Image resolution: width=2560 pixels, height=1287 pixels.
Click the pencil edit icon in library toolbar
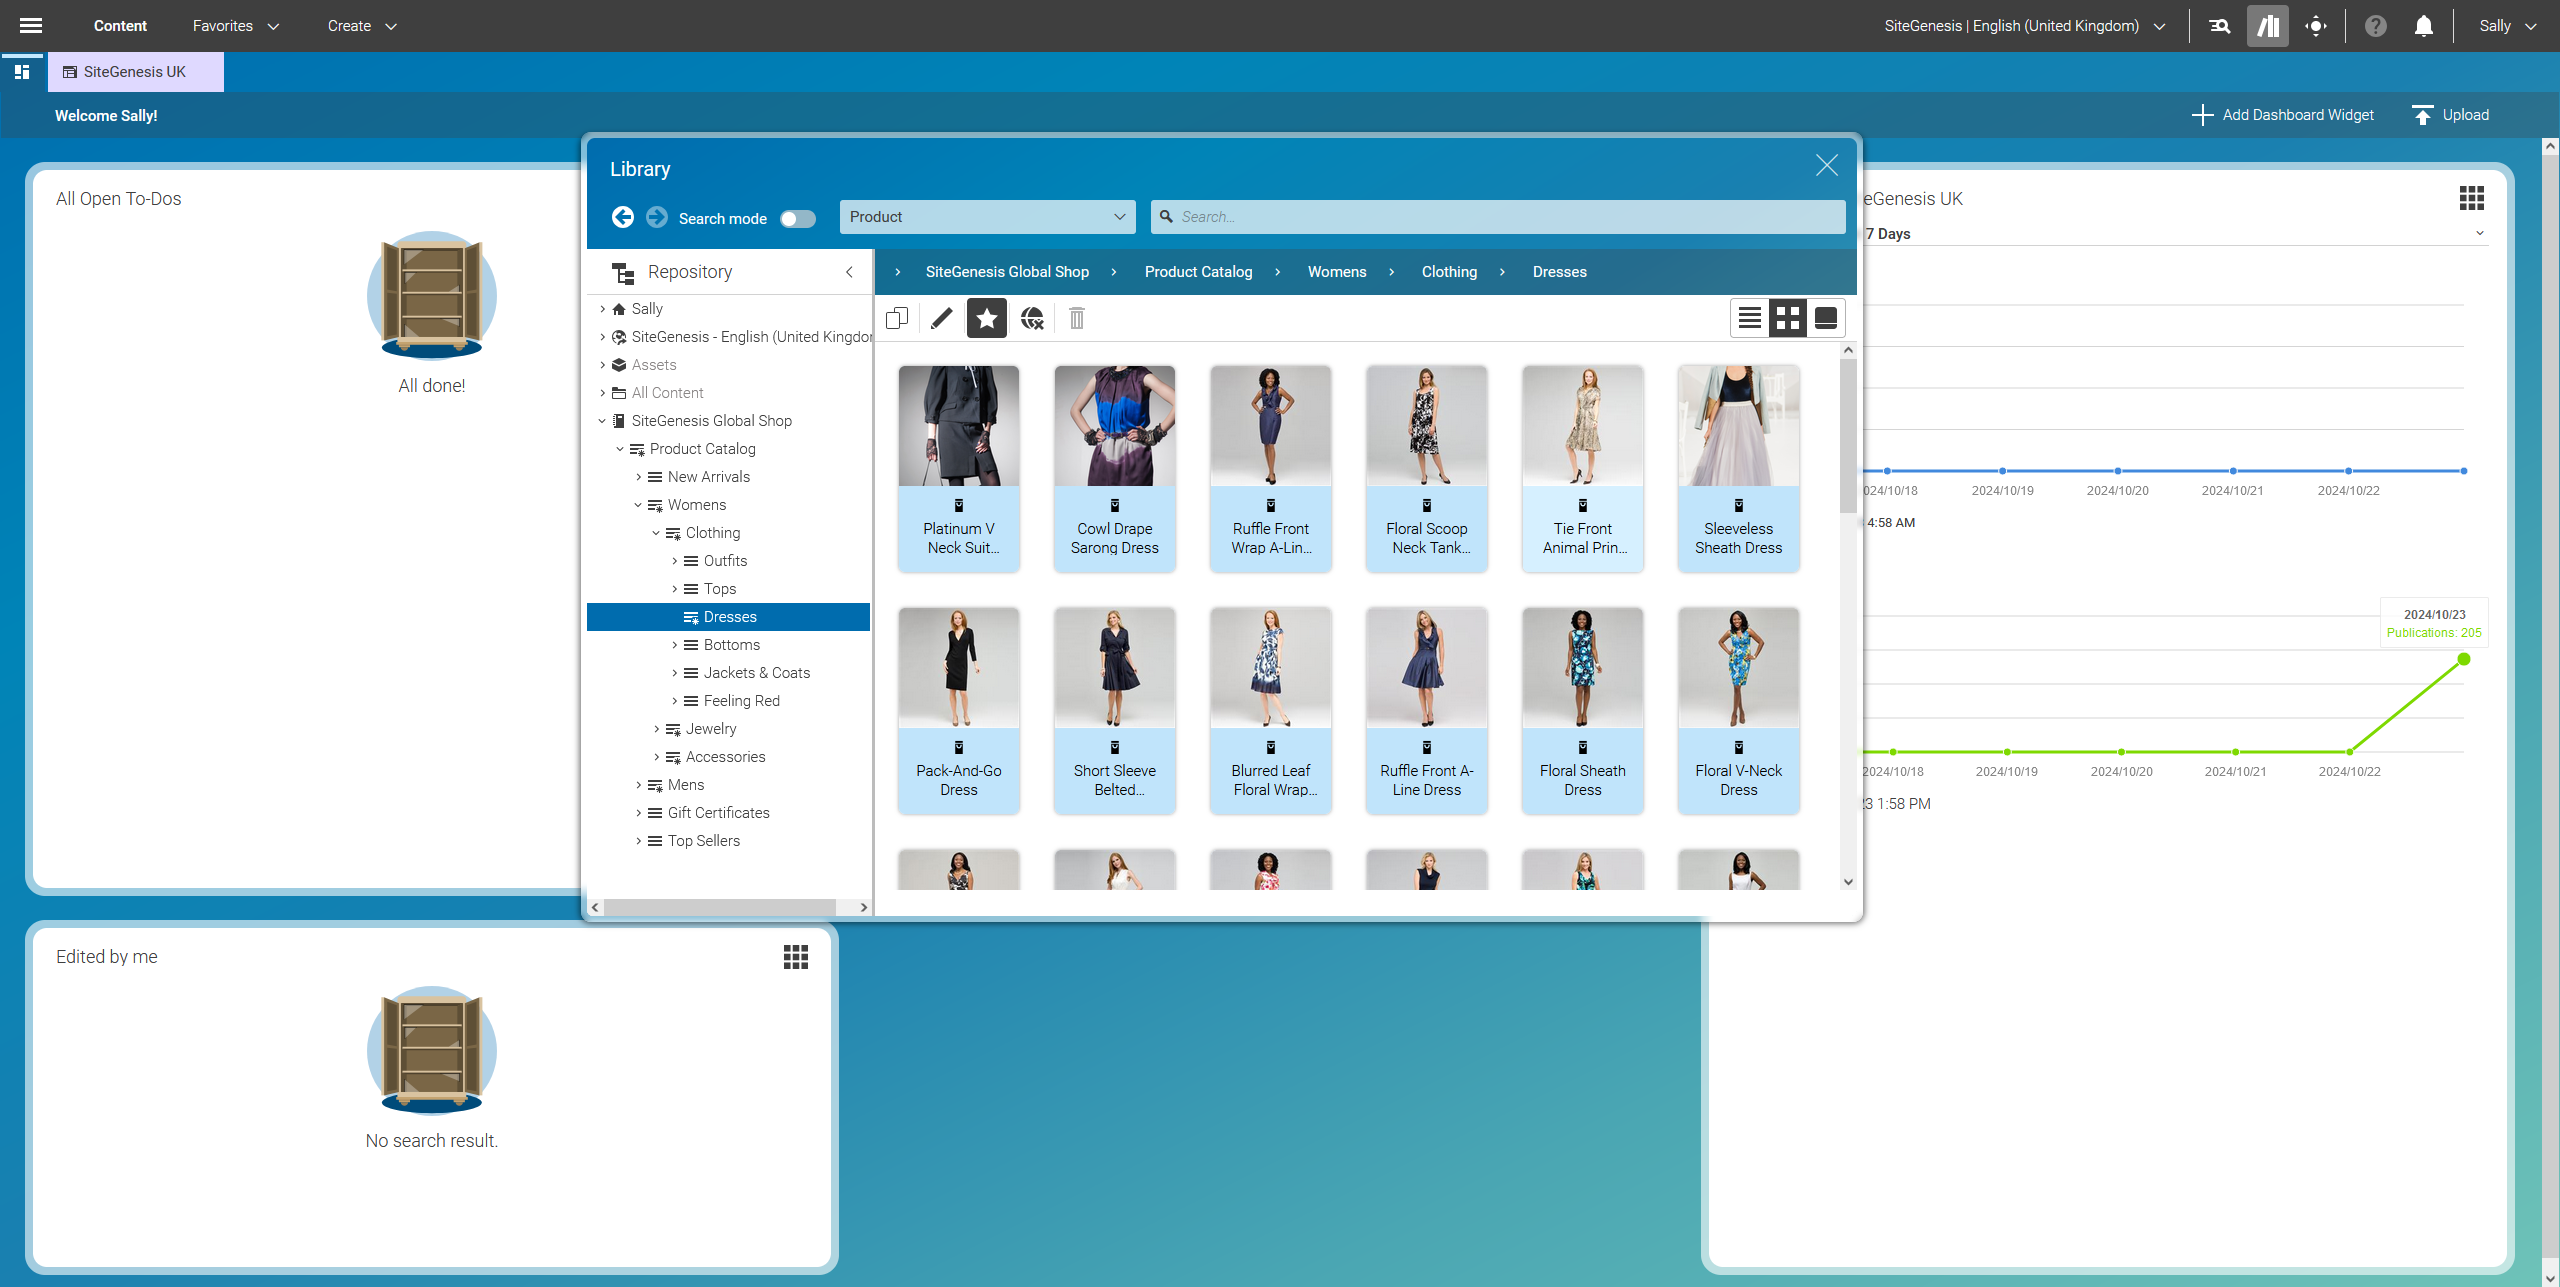(x=941, y=318)
